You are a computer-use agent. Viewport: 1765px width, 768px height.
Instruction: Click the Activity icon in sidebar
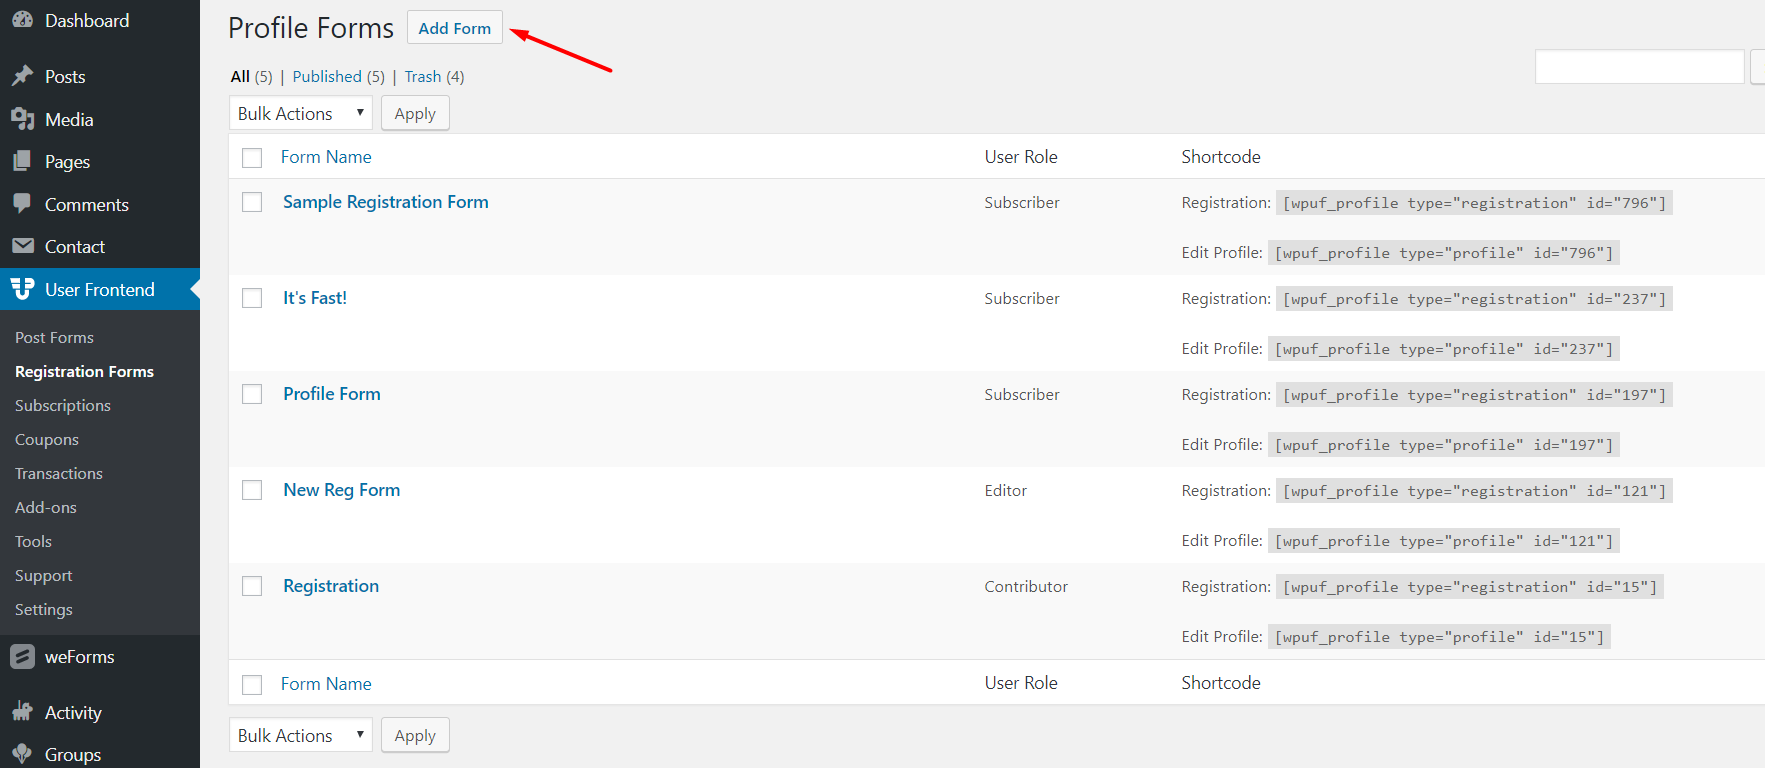coord(22,712)
